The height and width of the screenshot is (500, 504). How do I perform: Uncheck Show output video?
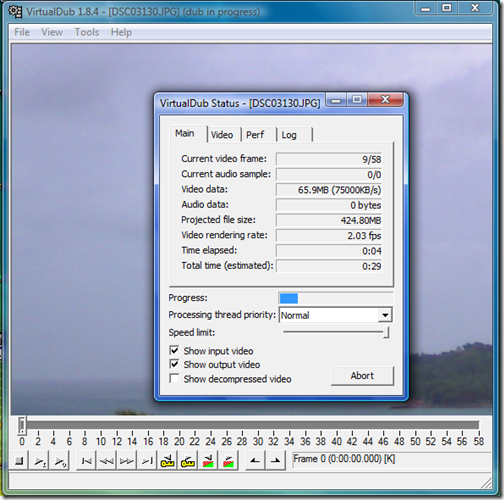(x=174, y=364)
